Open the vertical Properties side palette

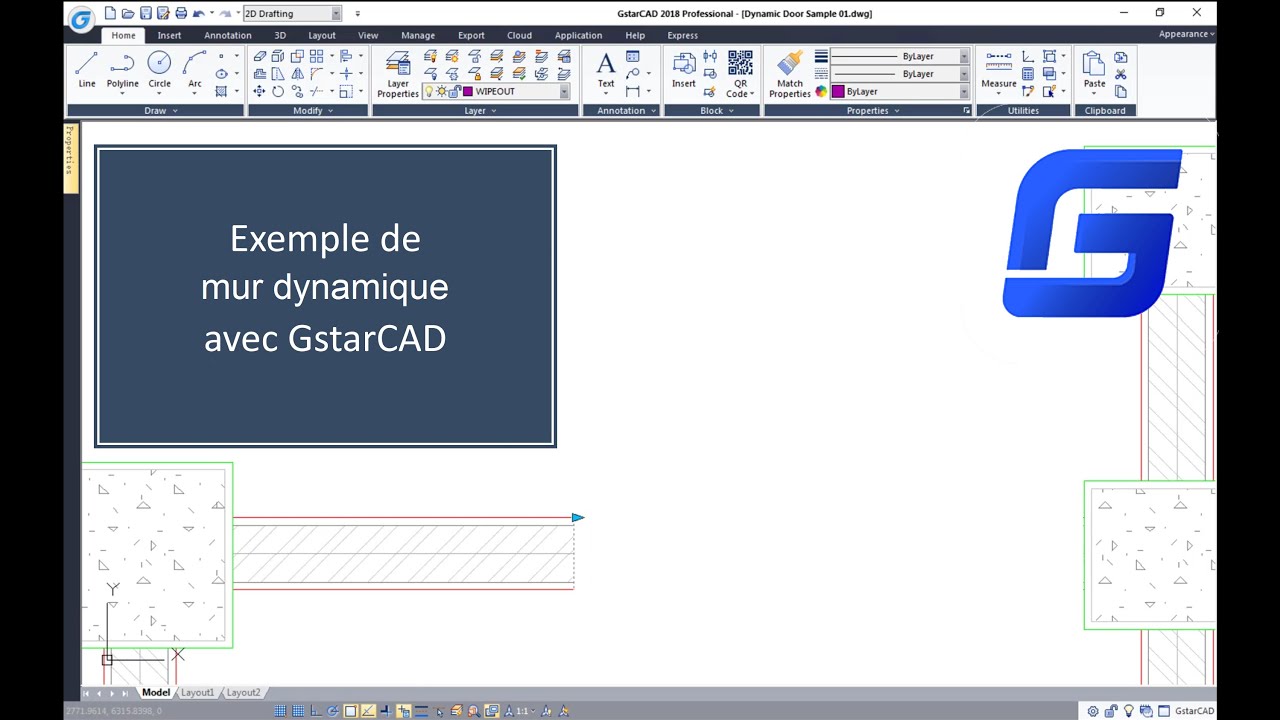click(71, 157)
